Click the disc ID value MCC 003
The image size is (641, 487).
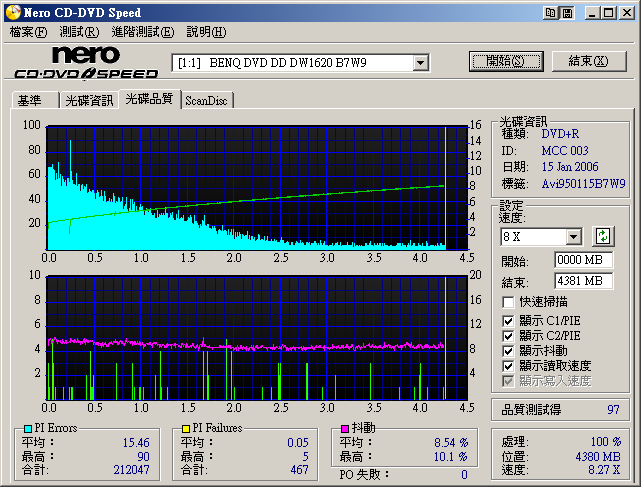click(565, 151)
